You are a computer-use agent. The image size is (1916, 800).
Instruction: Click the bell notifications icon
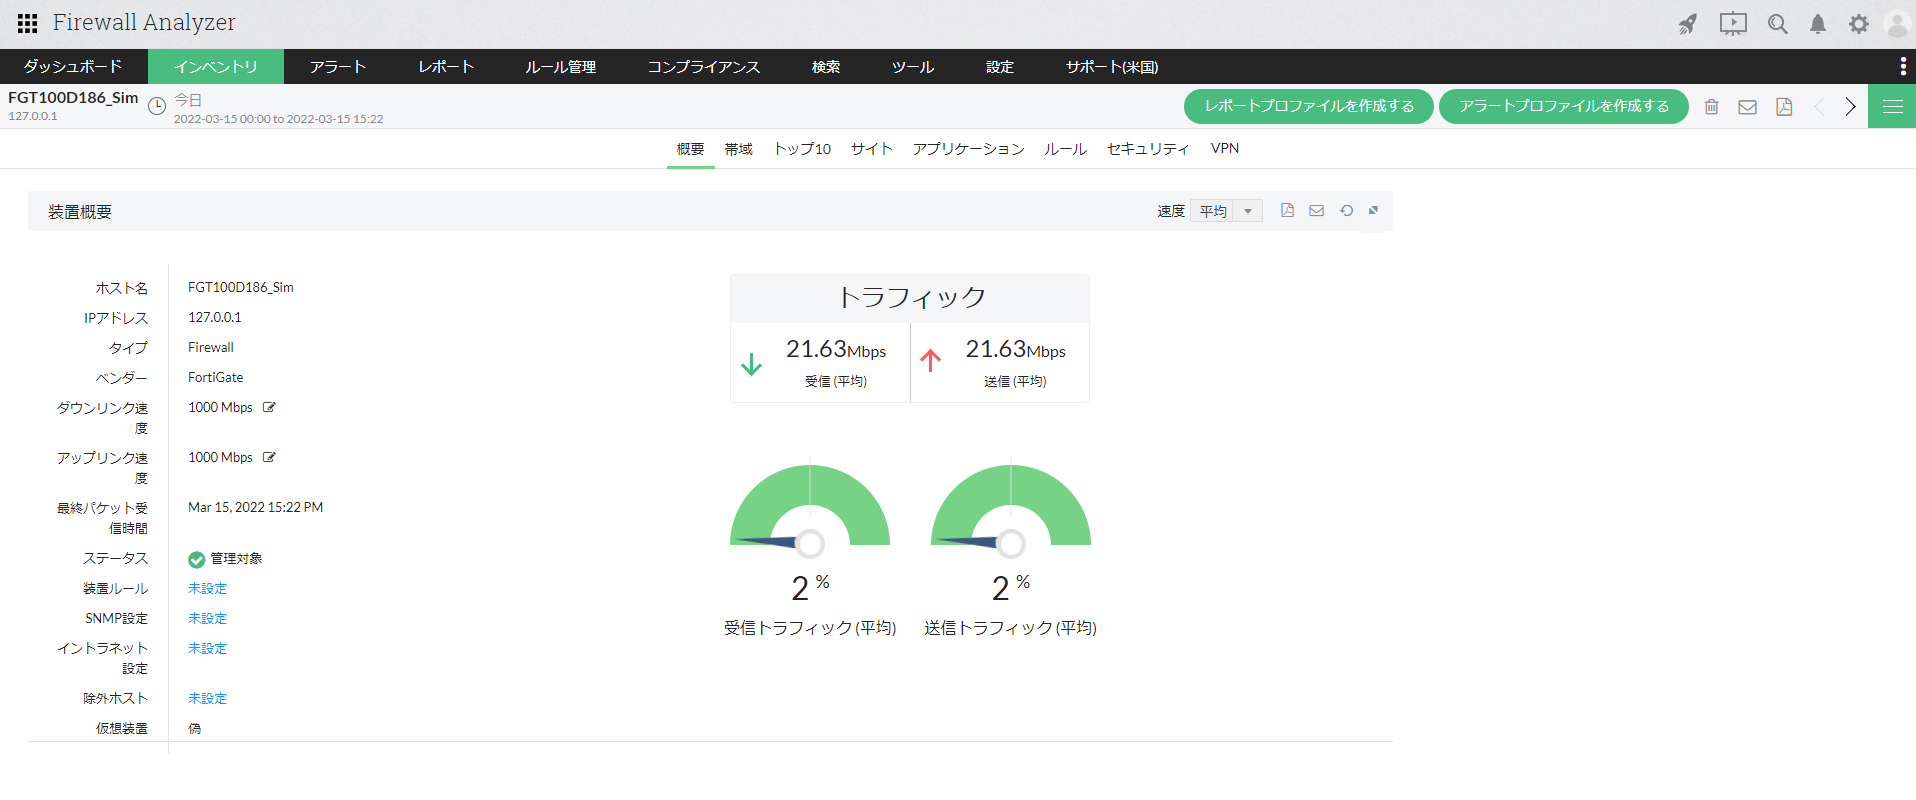[1818, 24]
